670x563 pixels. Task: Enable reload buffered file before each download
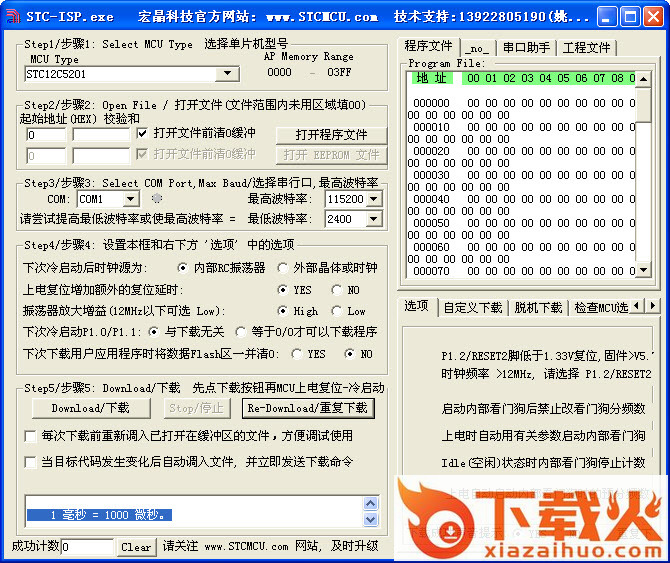(30, 436)
